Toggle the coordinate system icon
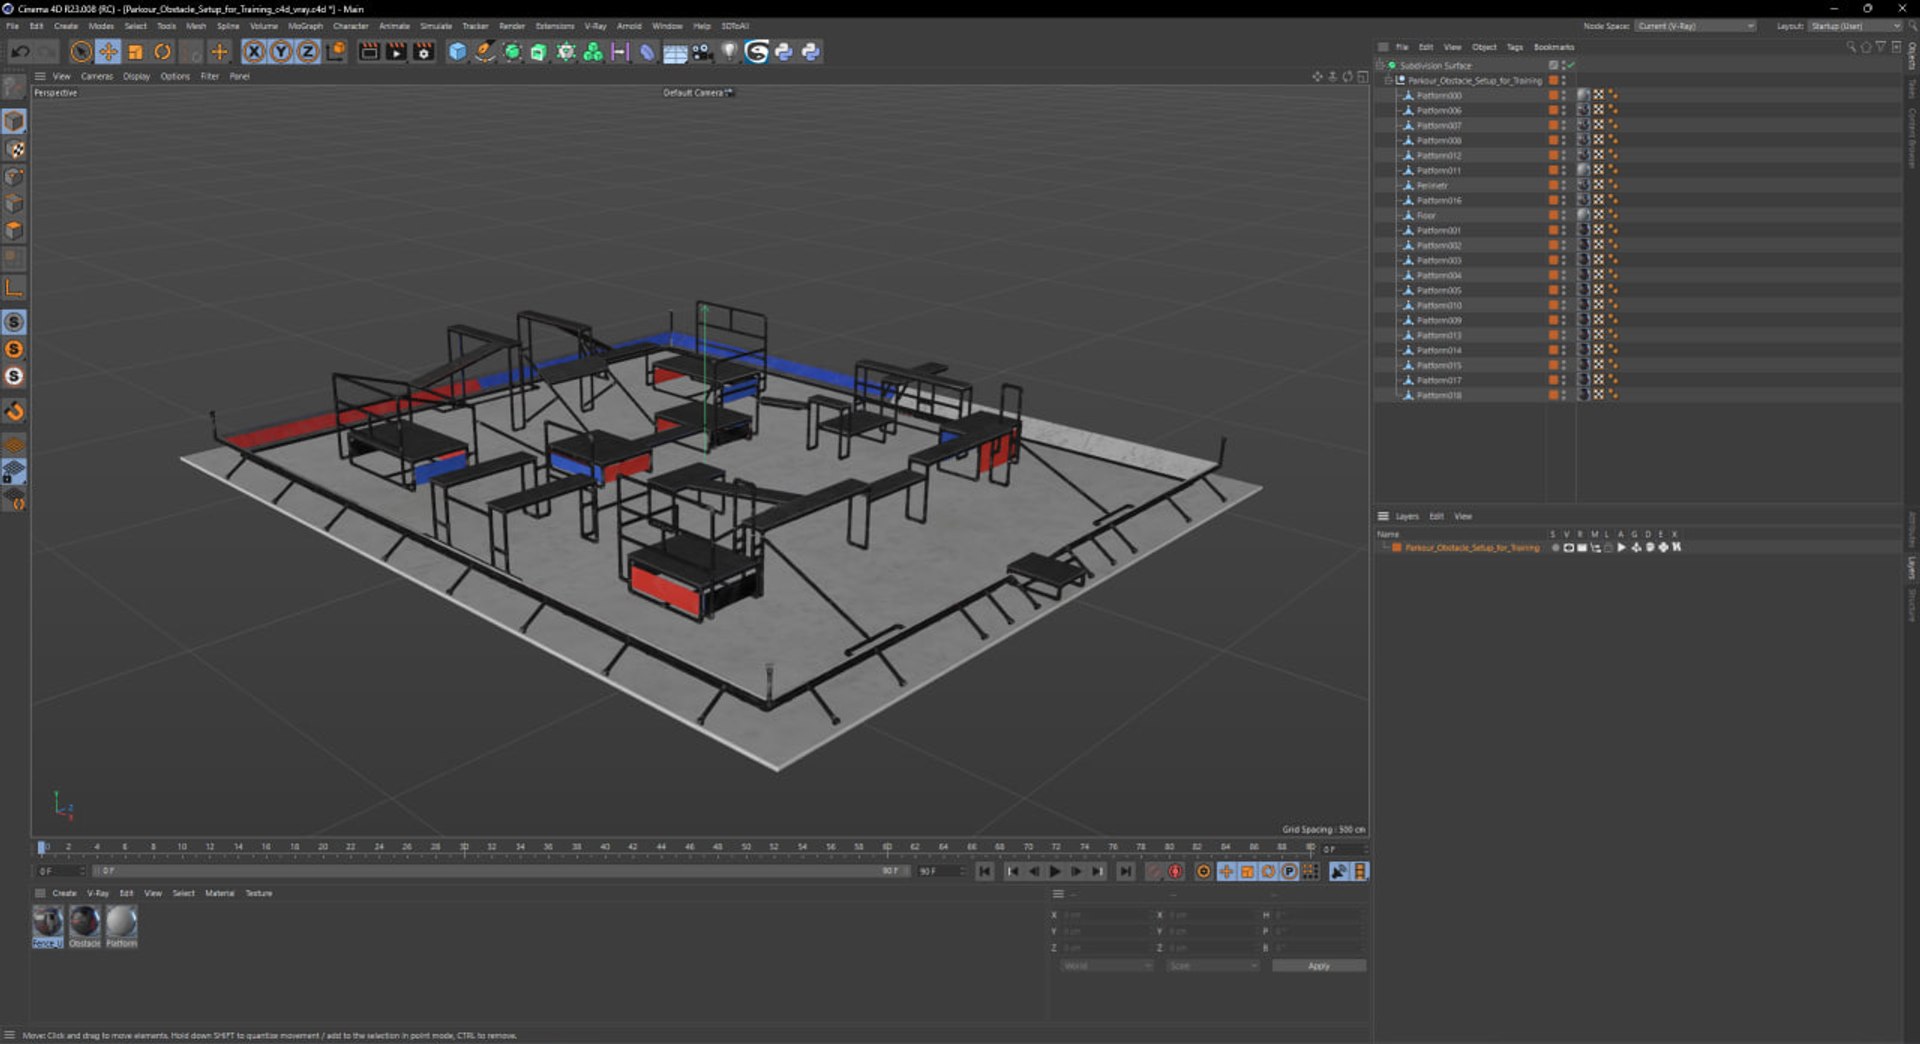The image size is (1920, 1044). coord(336,52)
